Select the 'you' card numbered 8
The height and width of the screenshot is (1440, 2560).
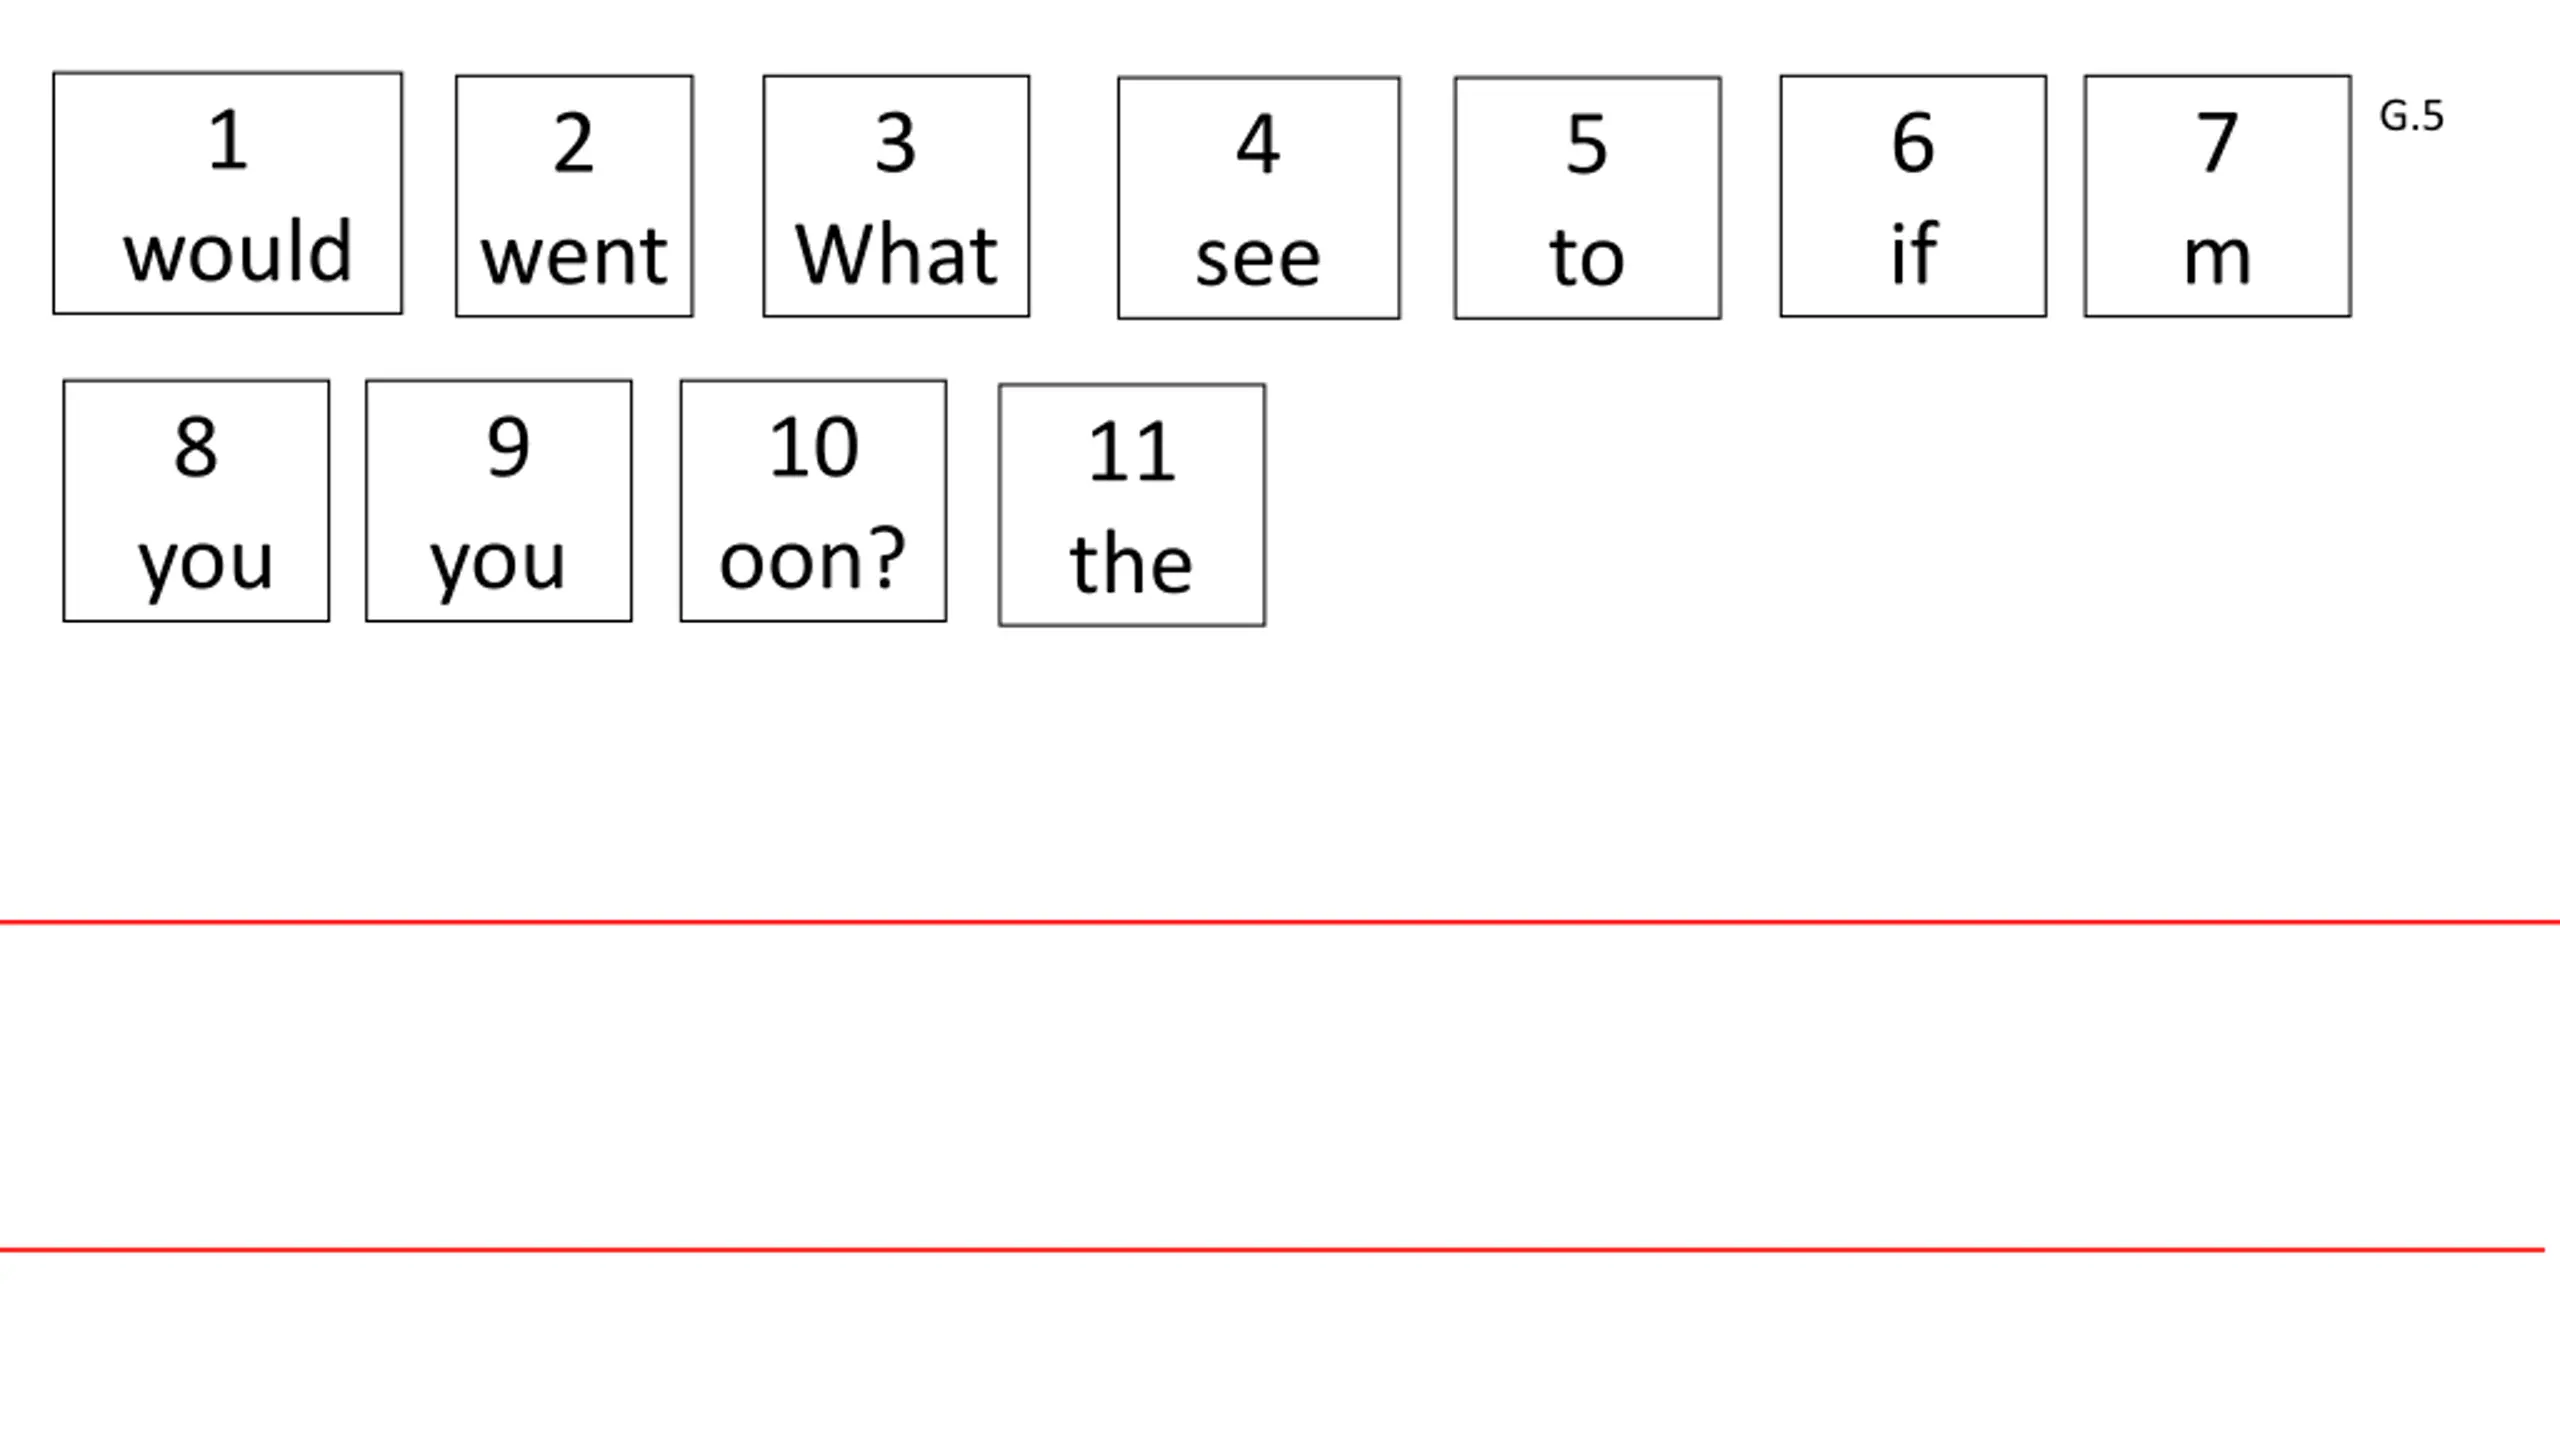point(196,501)
